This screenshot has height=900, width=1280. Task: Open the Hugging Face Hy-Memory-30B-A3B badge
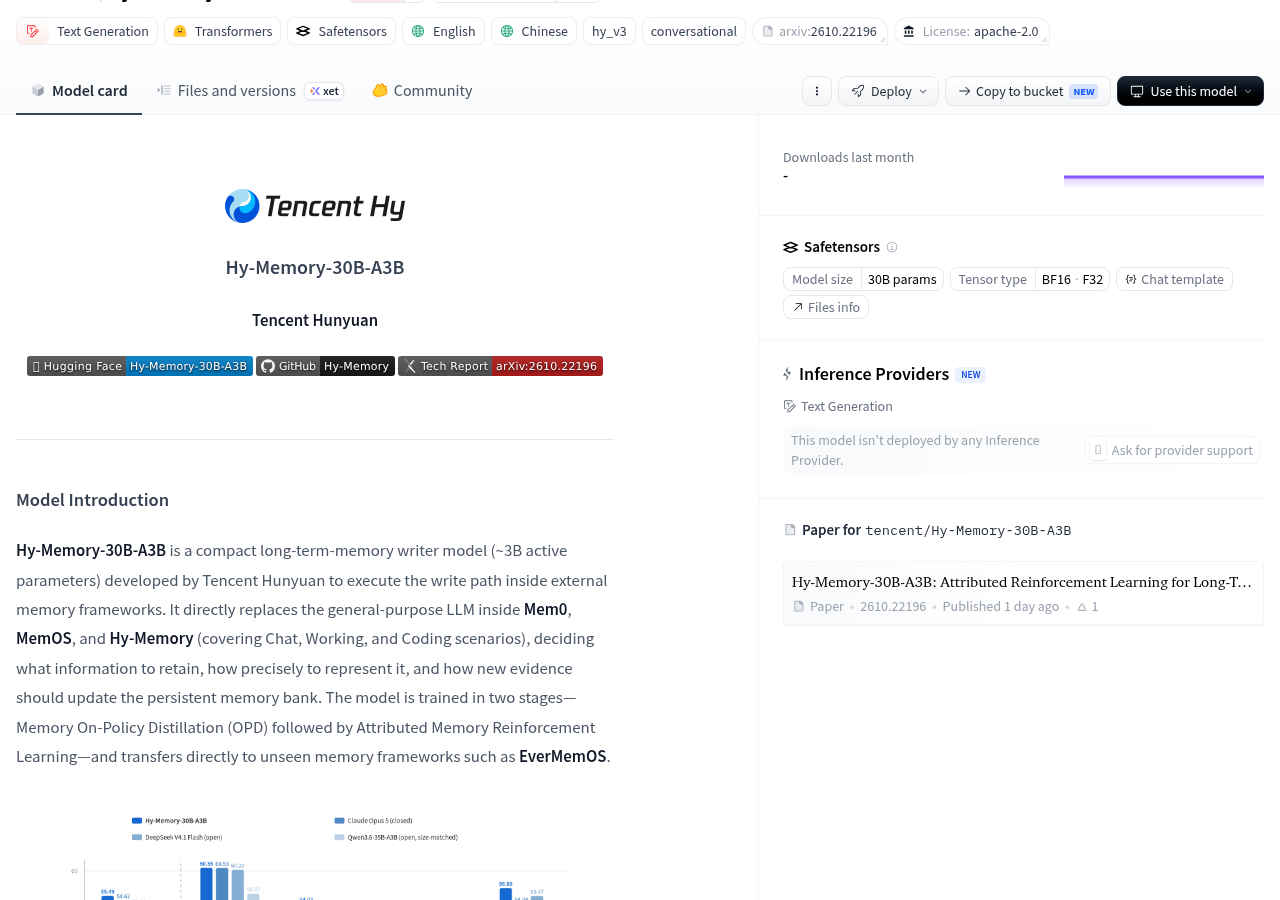point(140,366)
